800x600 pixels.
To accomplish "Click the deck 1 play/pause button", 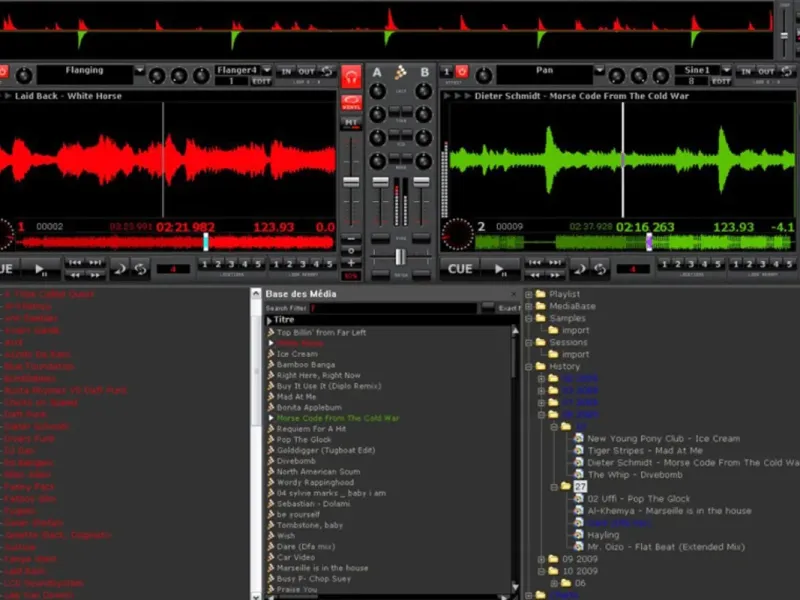I will pos(40,269).
